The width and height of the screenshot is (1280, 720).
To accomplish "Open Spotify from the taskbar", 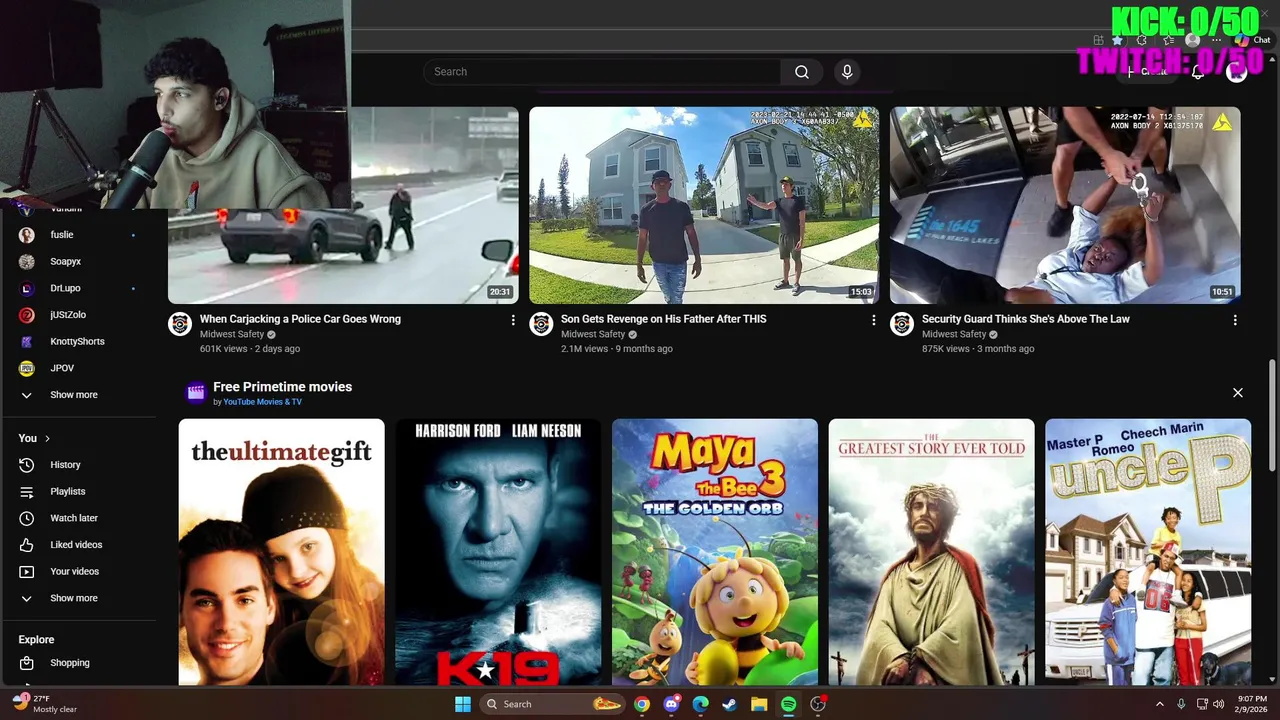I will [x=788, y=704].
